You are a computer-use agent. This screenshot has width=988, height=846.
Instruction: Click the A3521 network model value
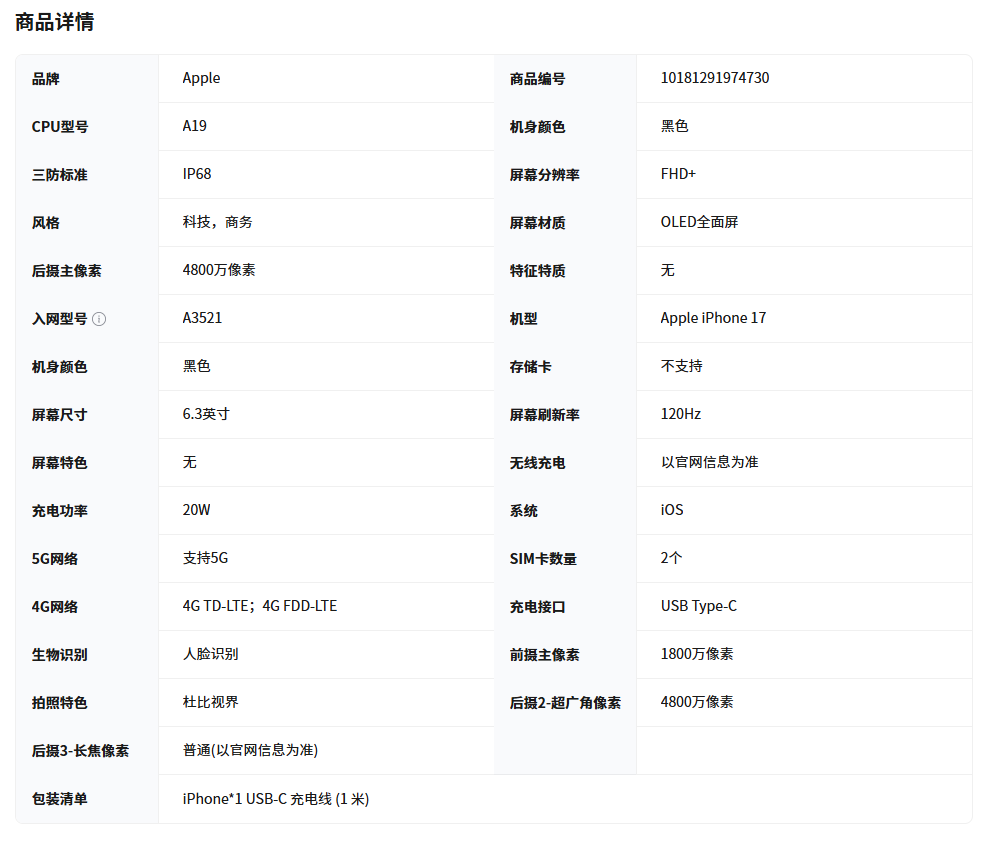[202, 318]
